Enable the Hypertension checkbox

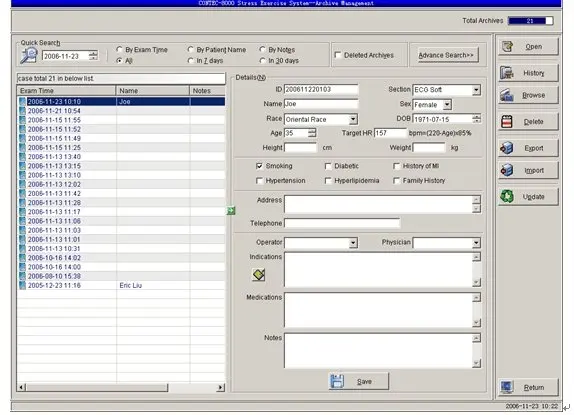260,180
